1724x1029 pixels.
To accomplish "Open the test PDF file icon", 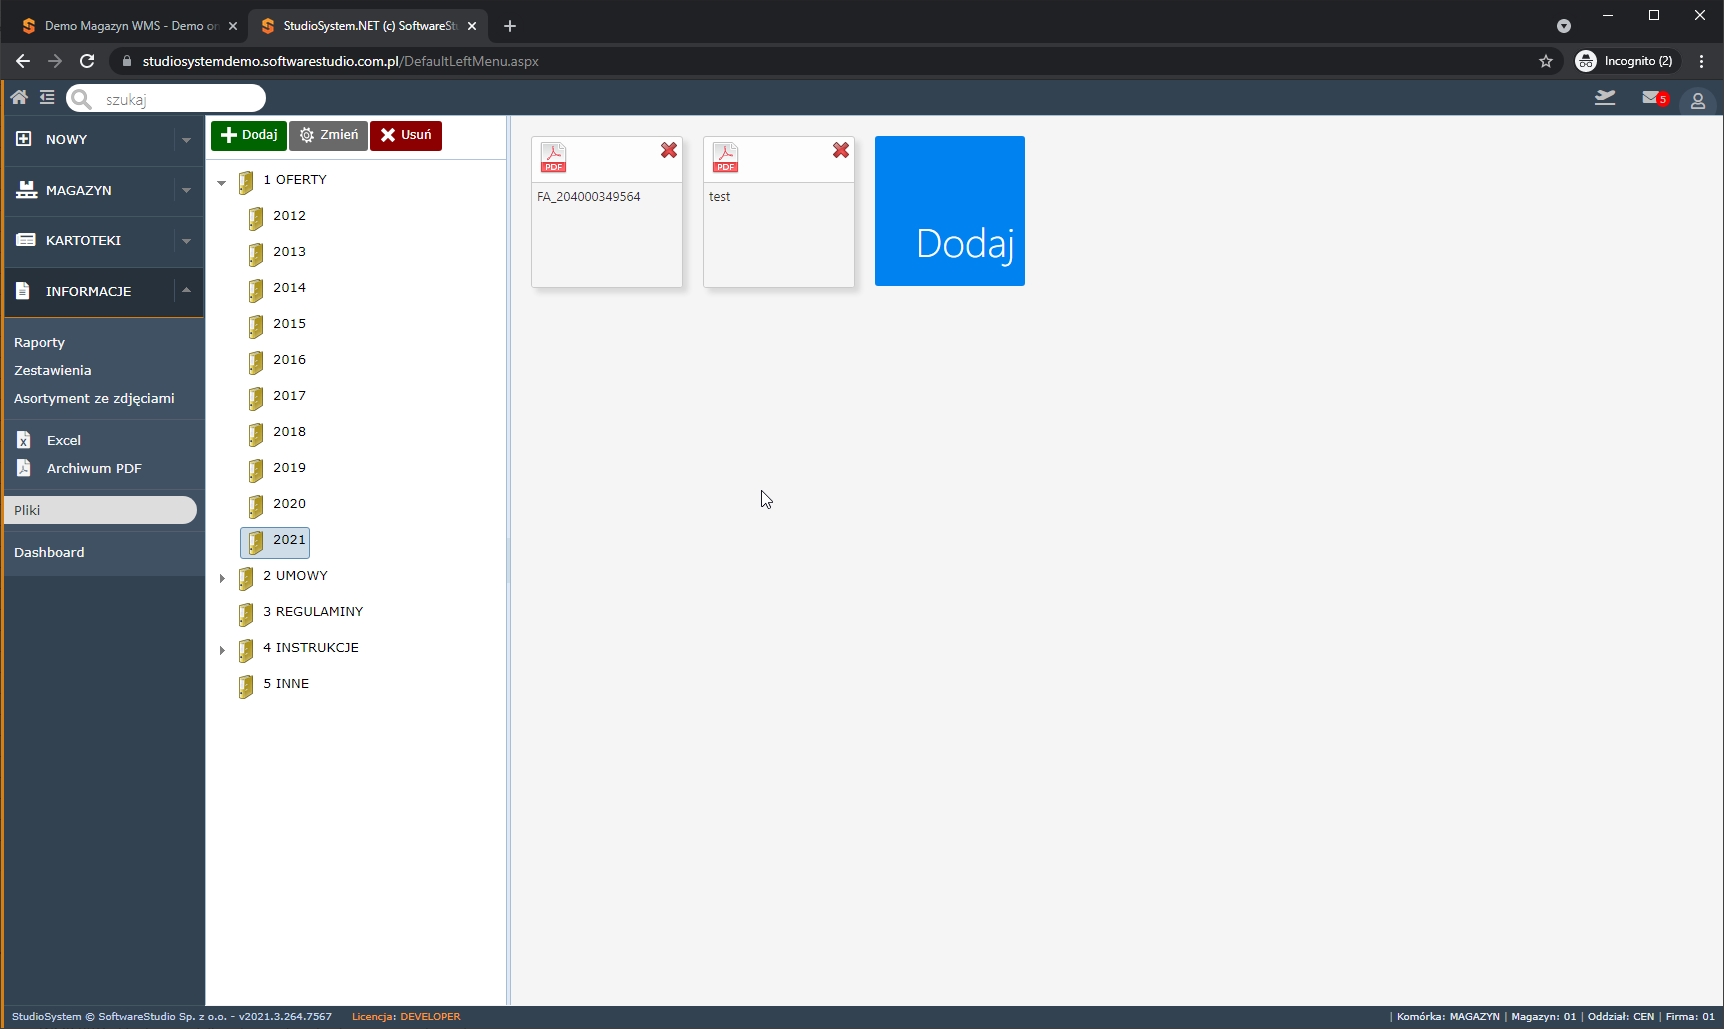I will [726, 156].
